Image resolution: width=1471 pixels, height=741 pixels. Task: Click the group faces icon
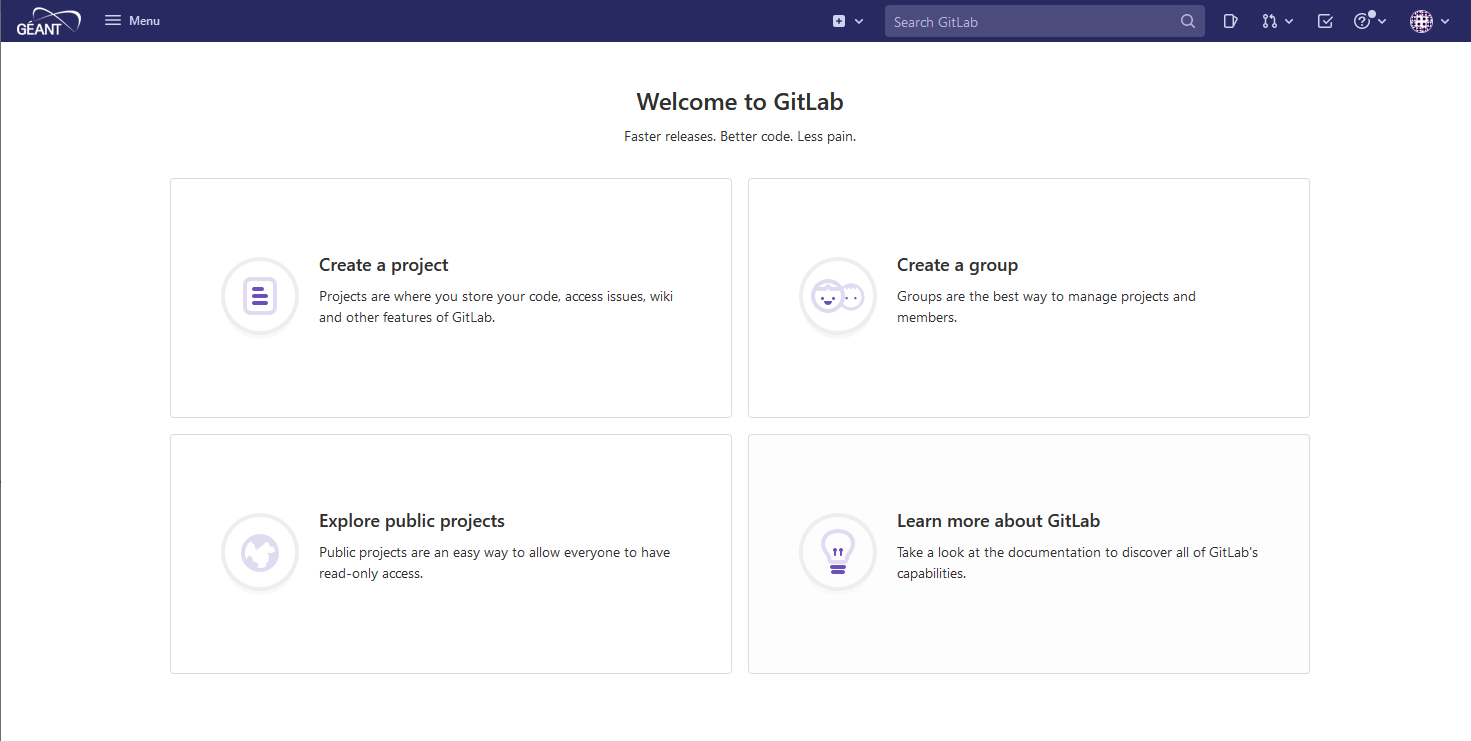point(838,296)
